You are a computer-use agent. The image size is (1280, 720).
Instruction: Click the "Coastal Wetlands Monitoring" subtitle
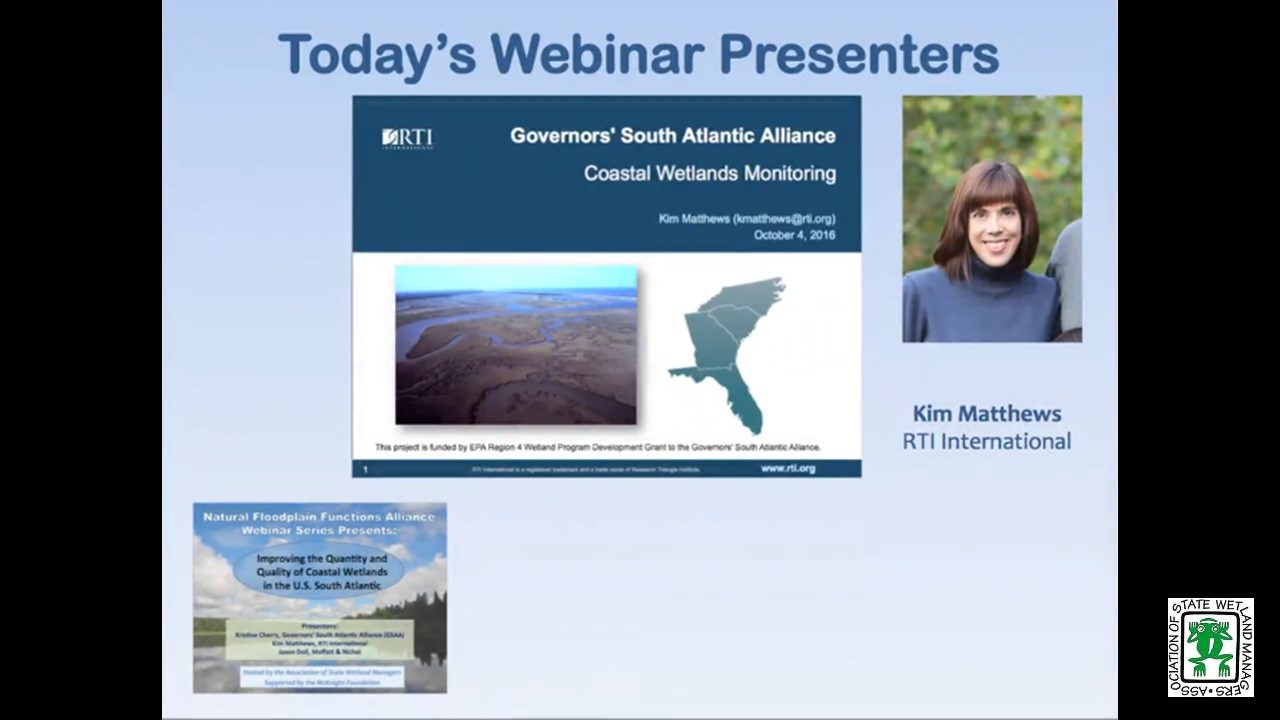[709, 173]
